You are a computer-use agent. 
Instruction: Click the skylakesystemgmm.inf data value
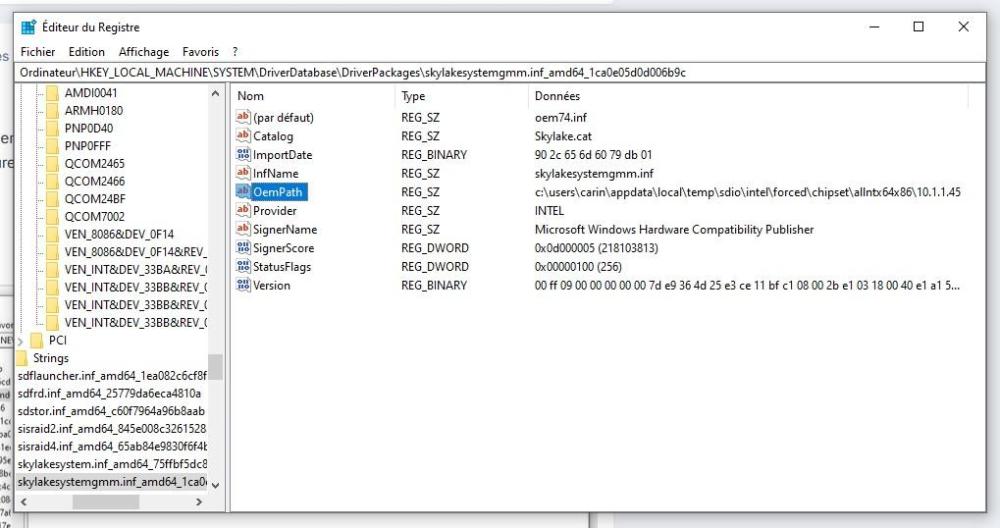(594, 173)
